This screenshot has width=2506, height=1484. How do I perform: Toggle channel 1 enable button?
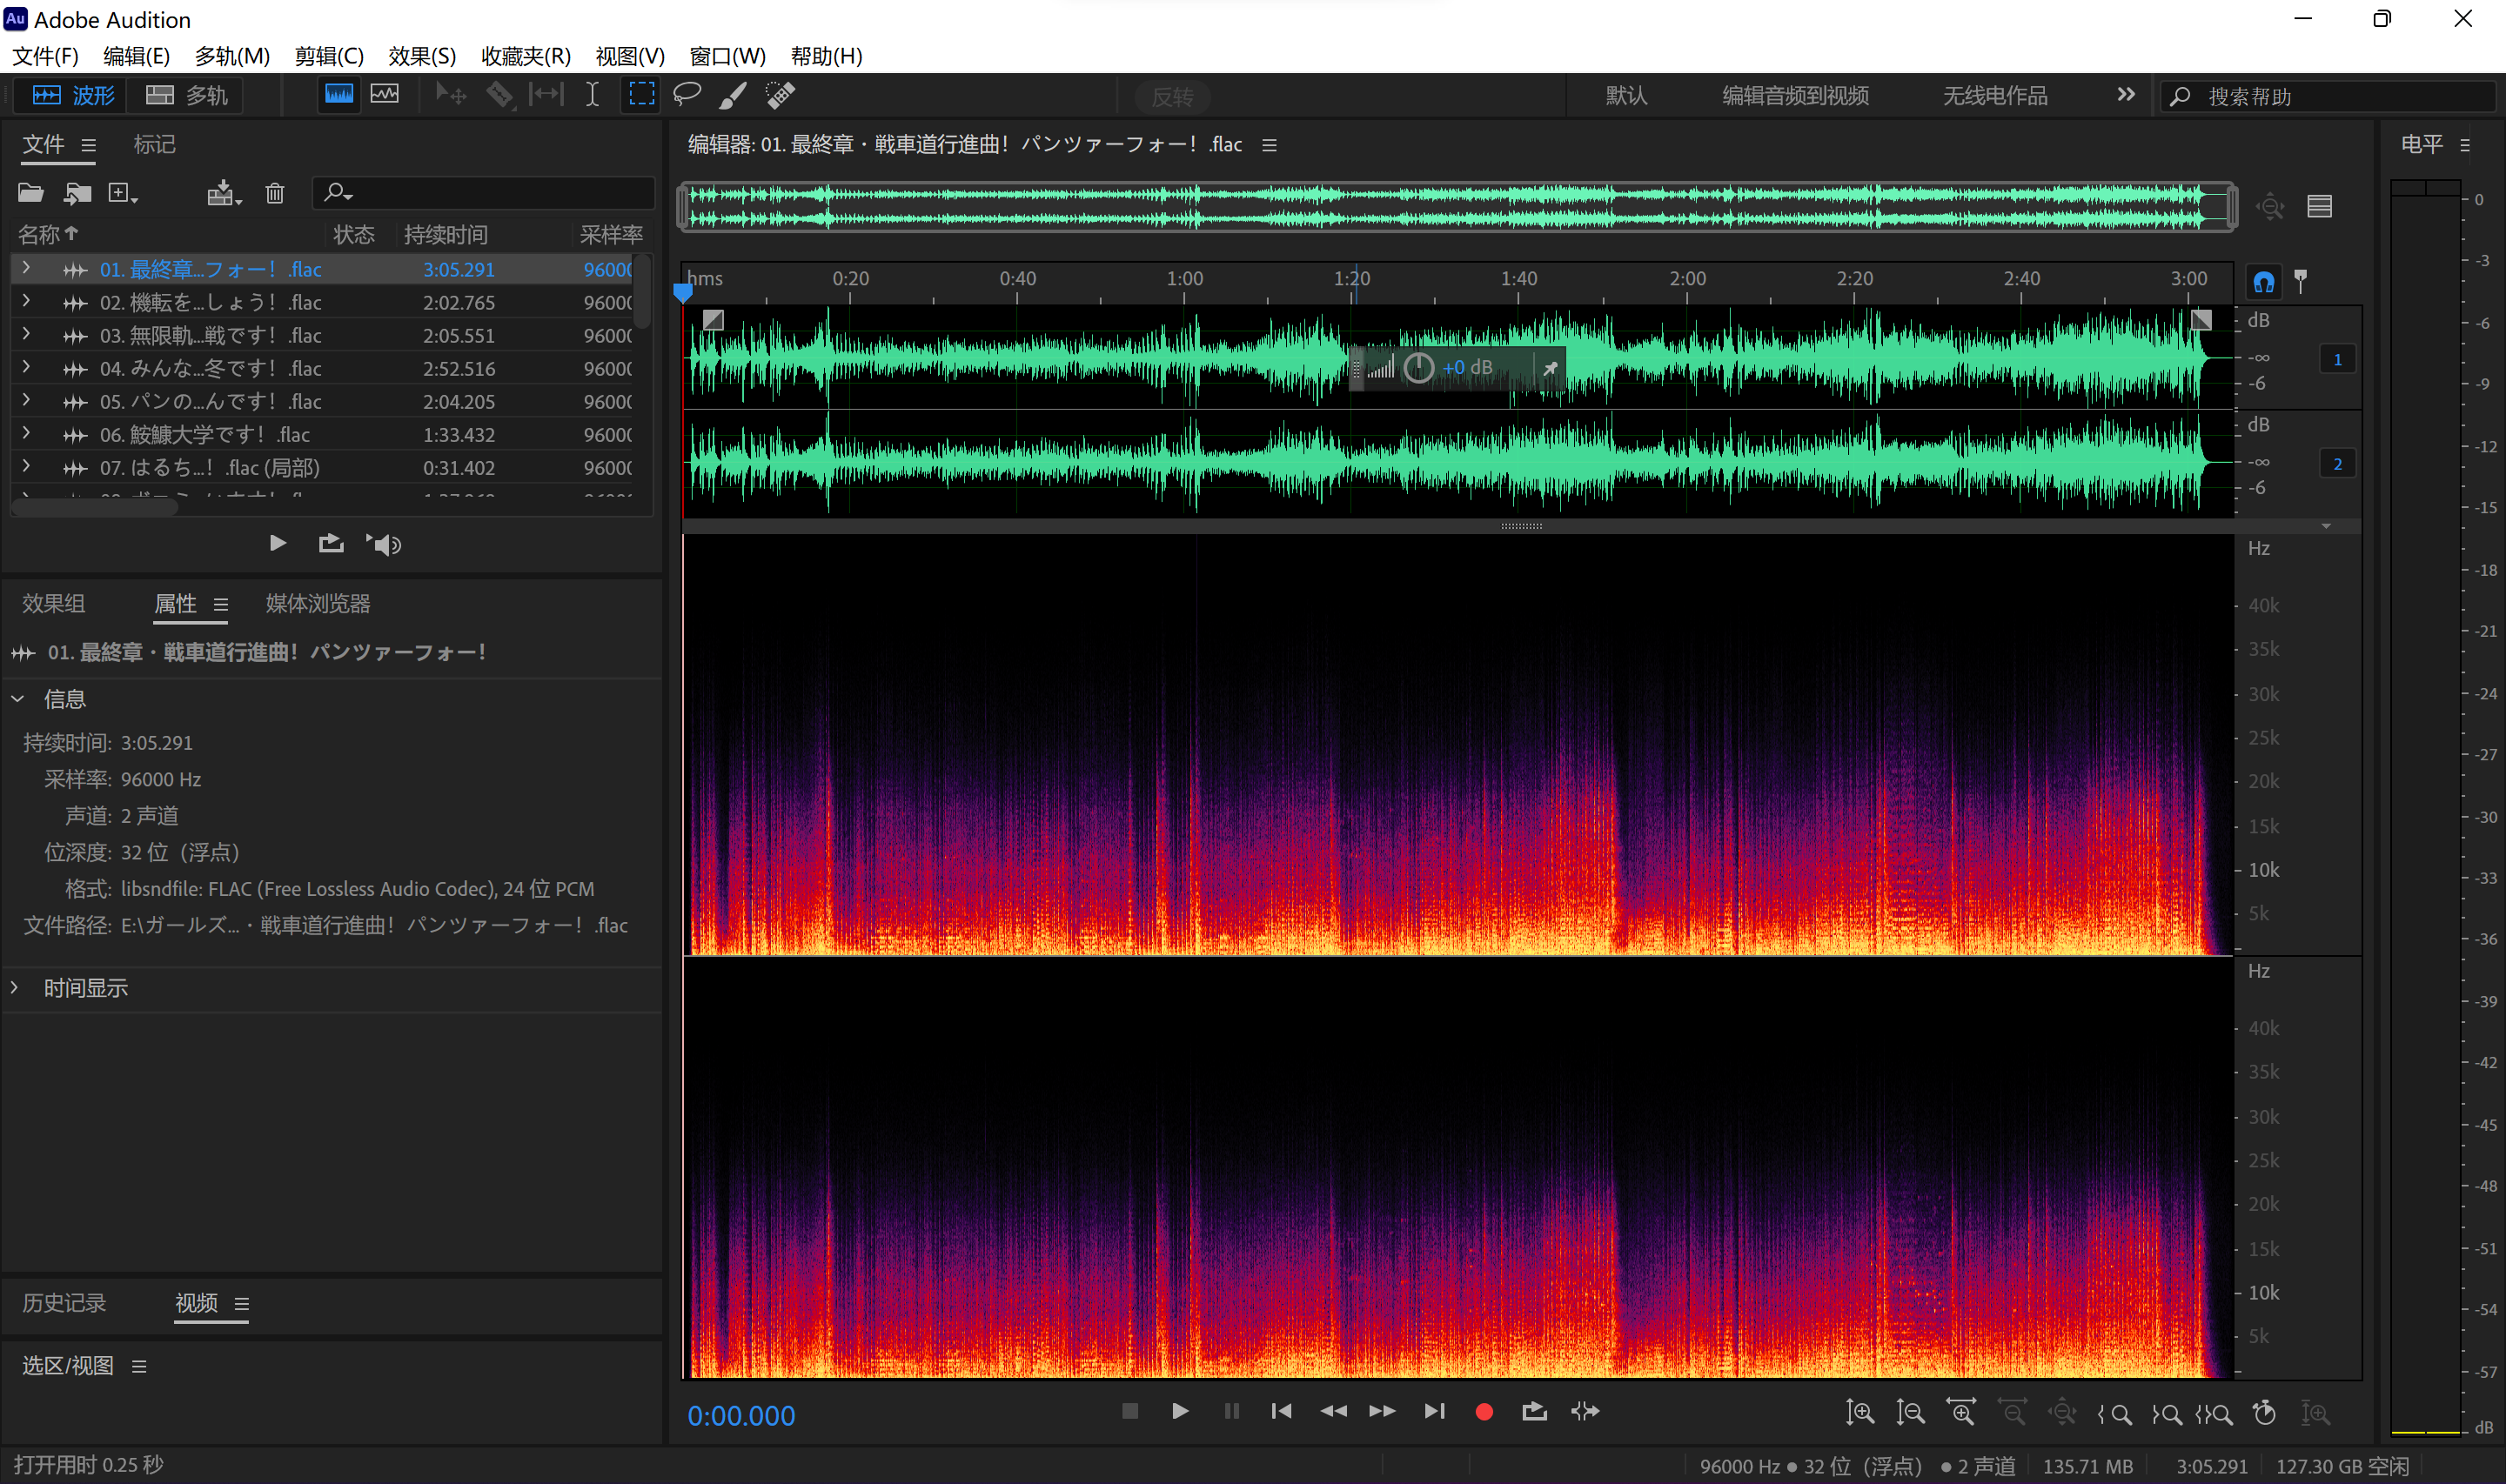(x=2337, y=360)
